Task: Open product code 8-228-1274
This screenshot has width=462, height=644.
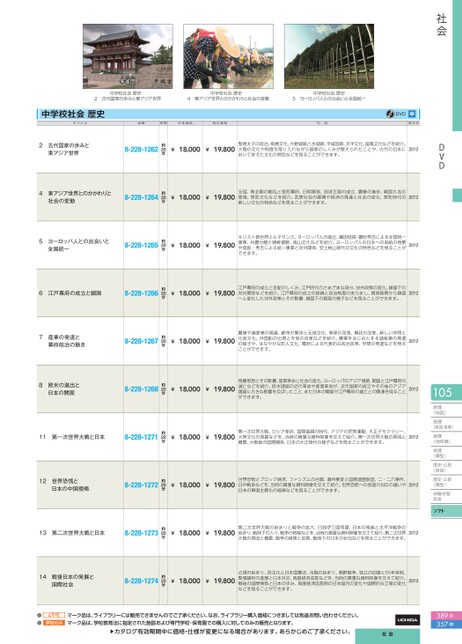Action: (x=141, y=581)
